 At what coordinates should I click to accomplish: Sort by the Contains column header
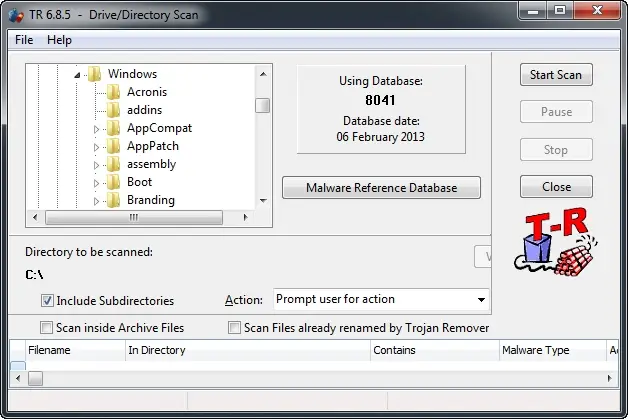click(435, 350)
